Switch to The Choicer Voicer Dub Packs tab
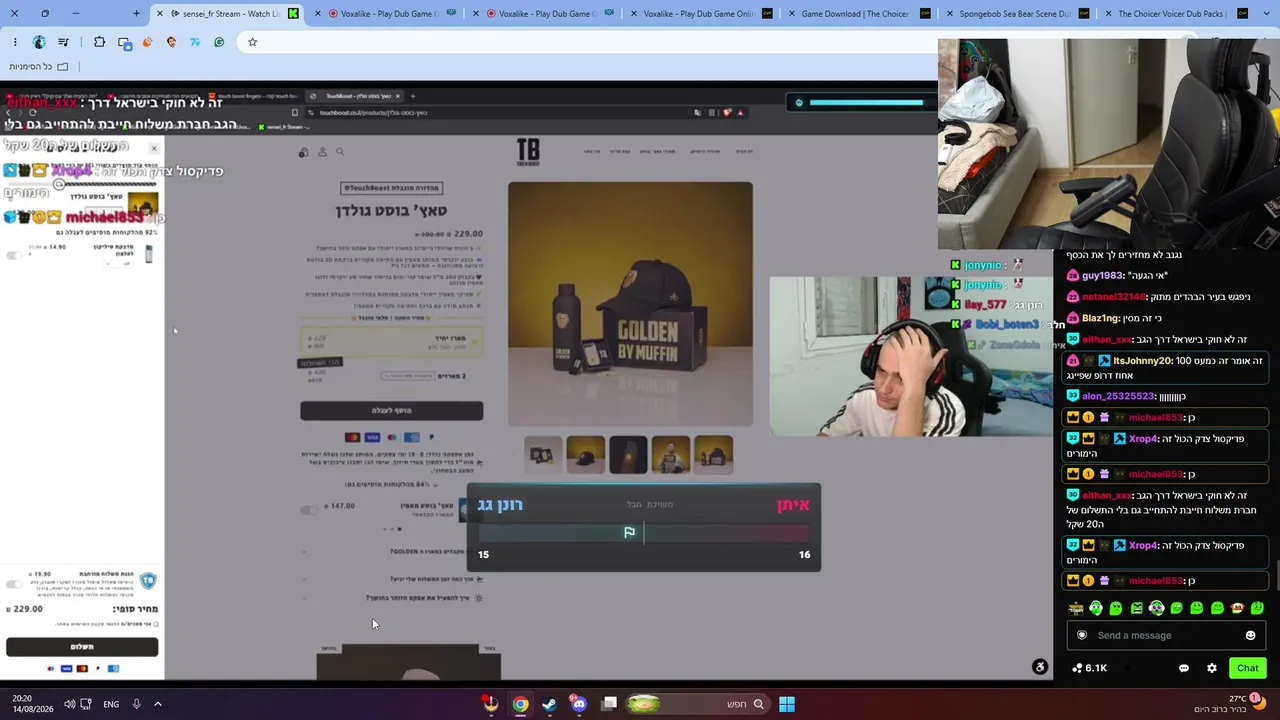This screenshot has width=1280, height=720. pos(1174,14)
